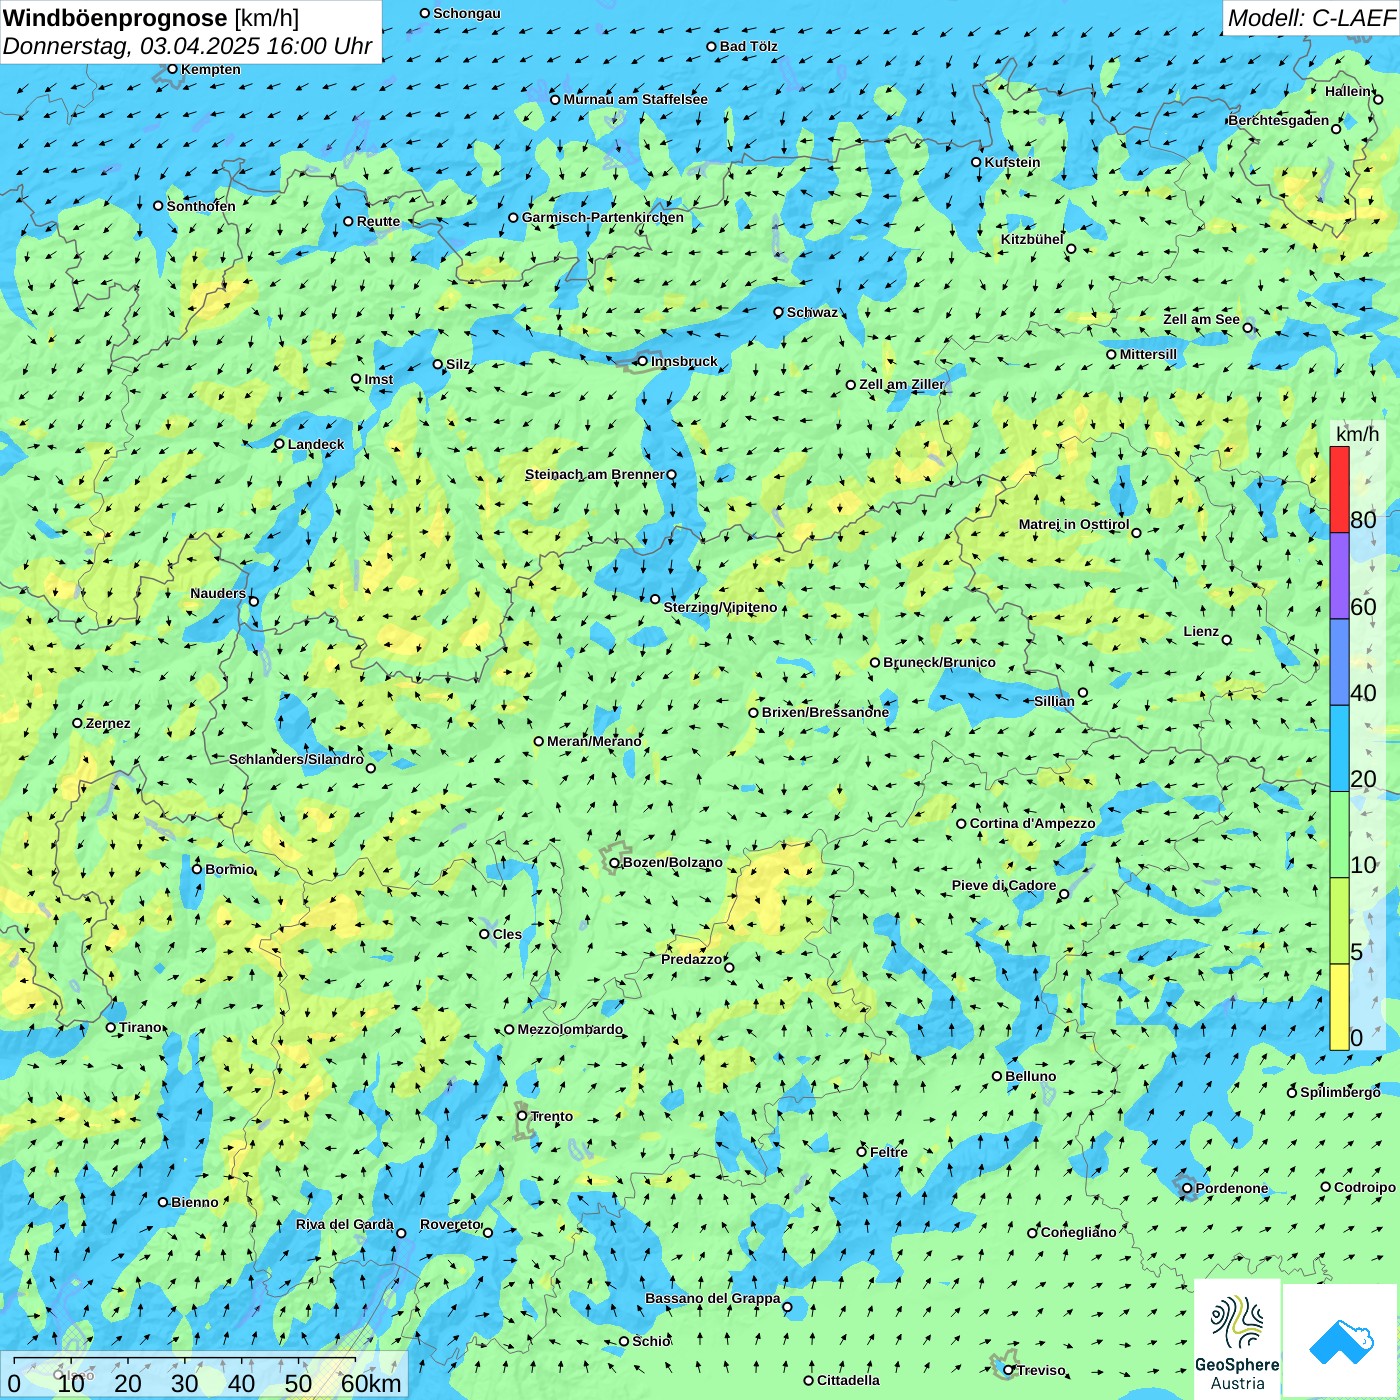Click the 'km/h' legend unit label
The height and width of the screenshot is (1400, 1400).
pyautogui.click(x=1357, y=434)
